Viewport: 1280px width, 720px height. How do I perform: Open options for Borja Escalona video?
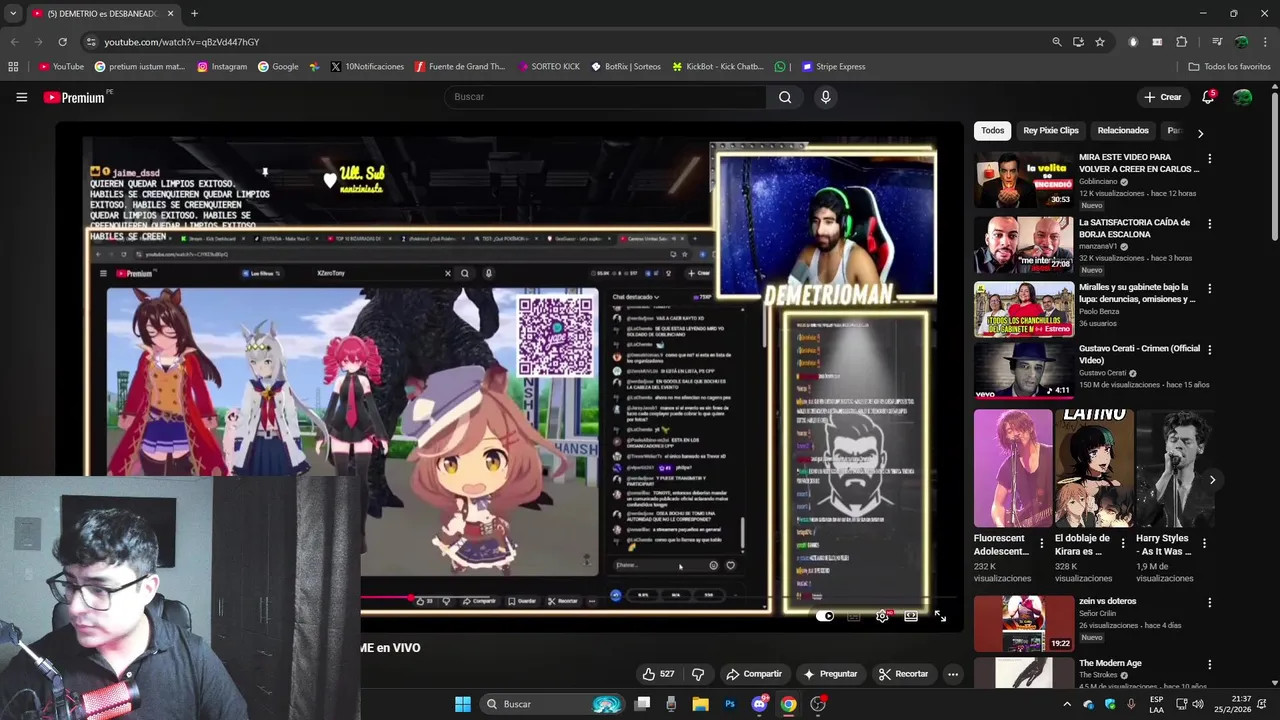(1209, 224)
